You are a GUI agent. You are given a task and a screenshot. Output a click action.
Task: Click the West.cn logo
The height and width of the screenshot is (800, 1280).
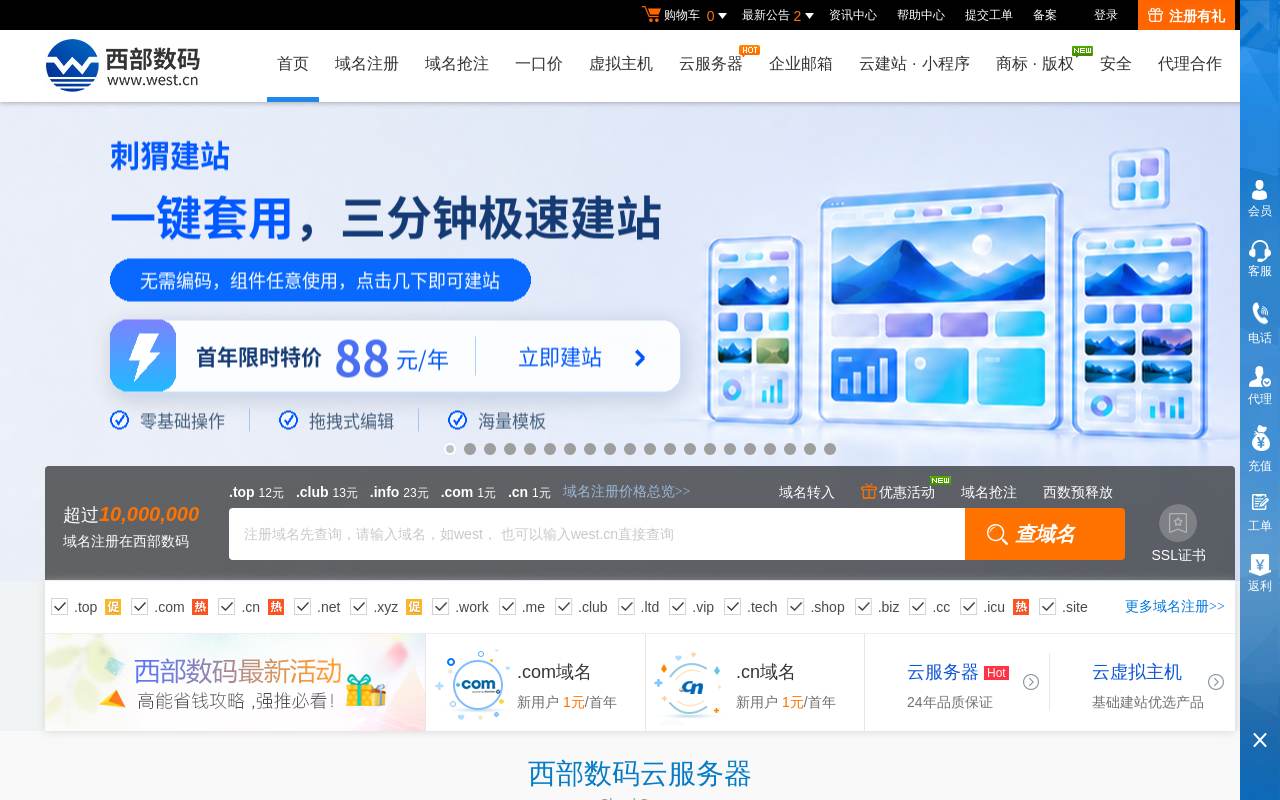[x=122, y=65]
